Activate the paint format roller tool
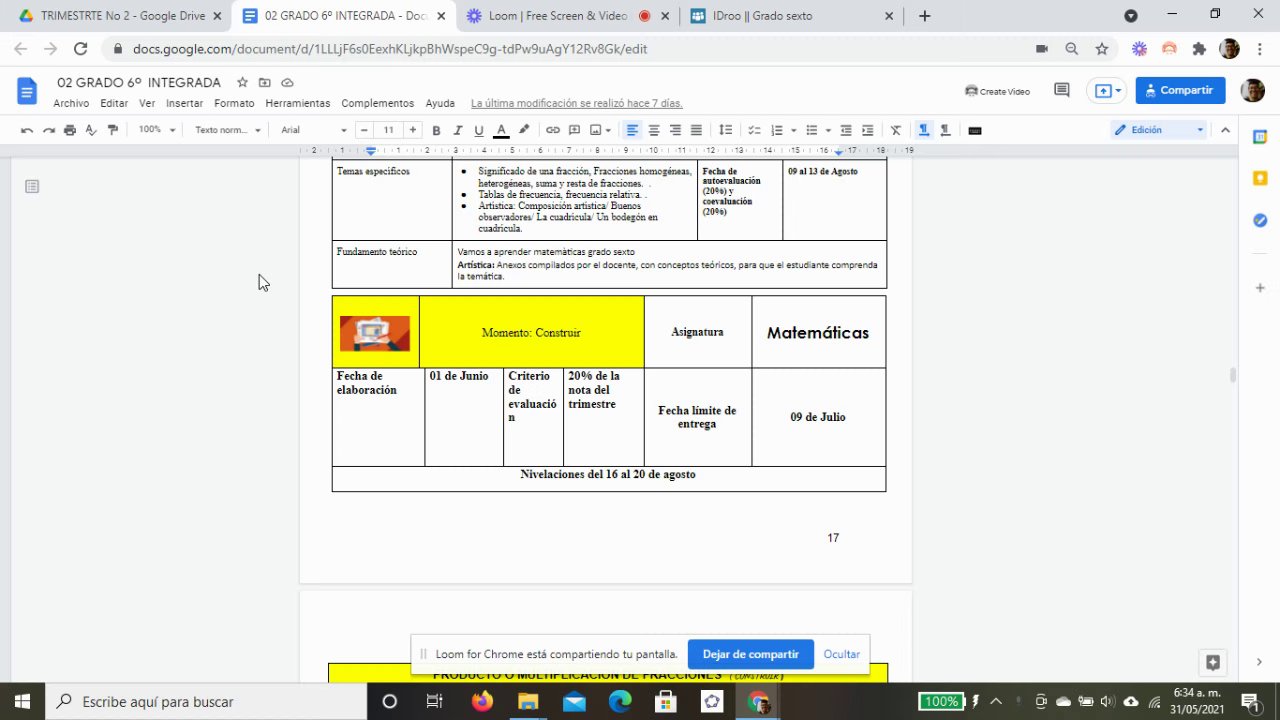The height and width of the screenshot is (720, 1280). click(113, 130)
